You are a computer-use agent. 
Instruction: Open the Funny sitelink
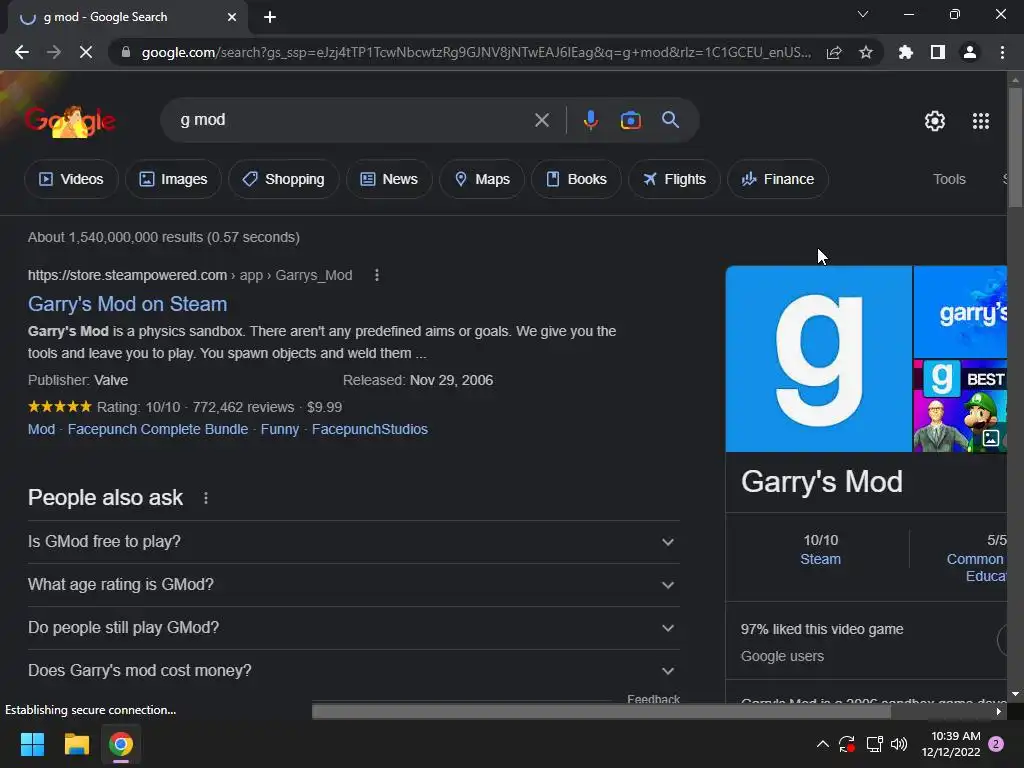tap(280, 429)
